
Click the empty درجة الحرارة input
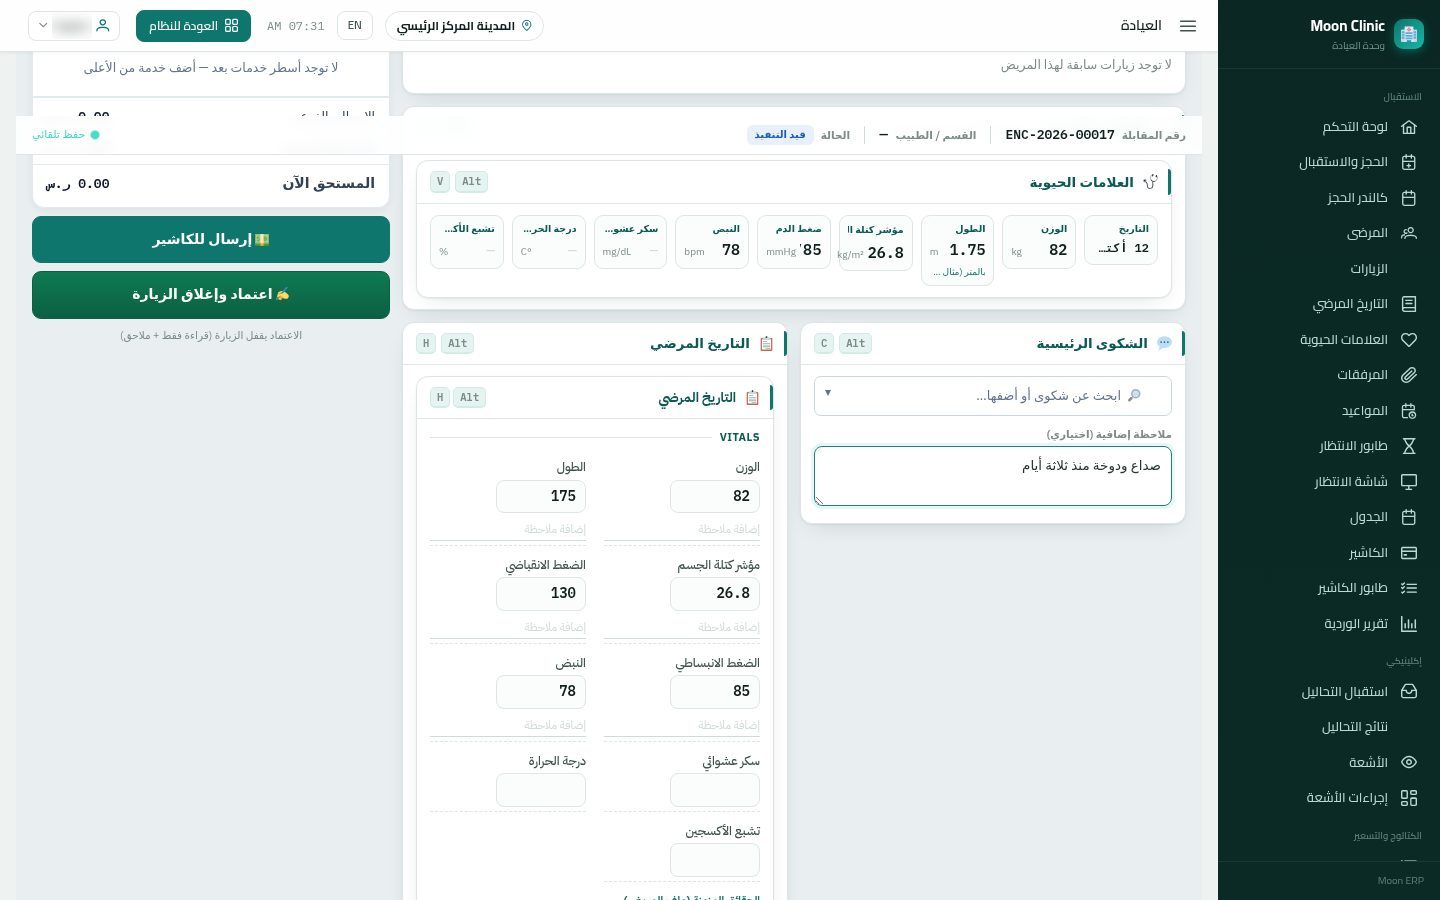click(x=541, y=790)
